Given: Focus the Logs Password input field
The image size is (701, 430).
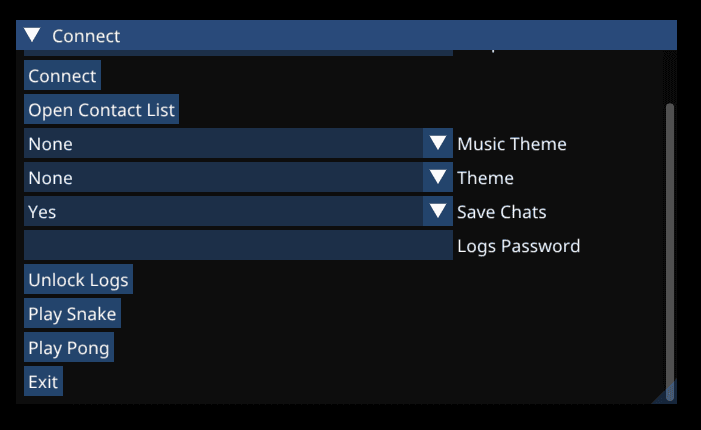Looking at the screenshot, I should 238,246.
